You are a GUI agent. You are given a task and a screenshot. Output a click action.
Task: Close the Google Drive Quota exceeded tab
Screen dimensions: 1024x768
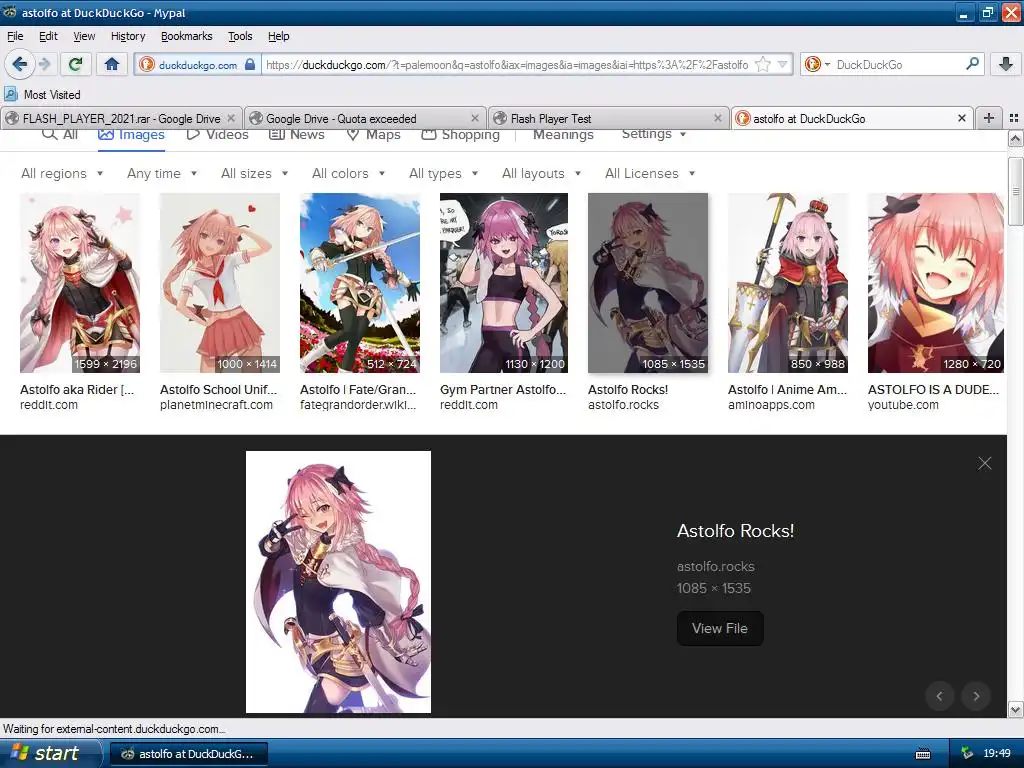point(475,118)
